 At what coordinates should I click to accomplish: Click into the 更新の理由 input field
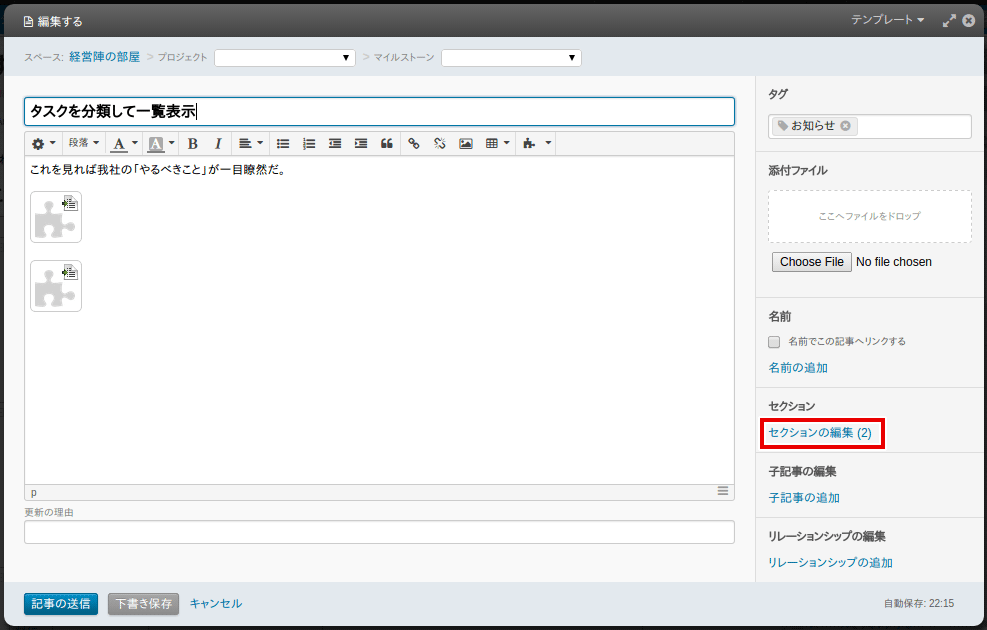pyautogui.click(x=379, y=532)
